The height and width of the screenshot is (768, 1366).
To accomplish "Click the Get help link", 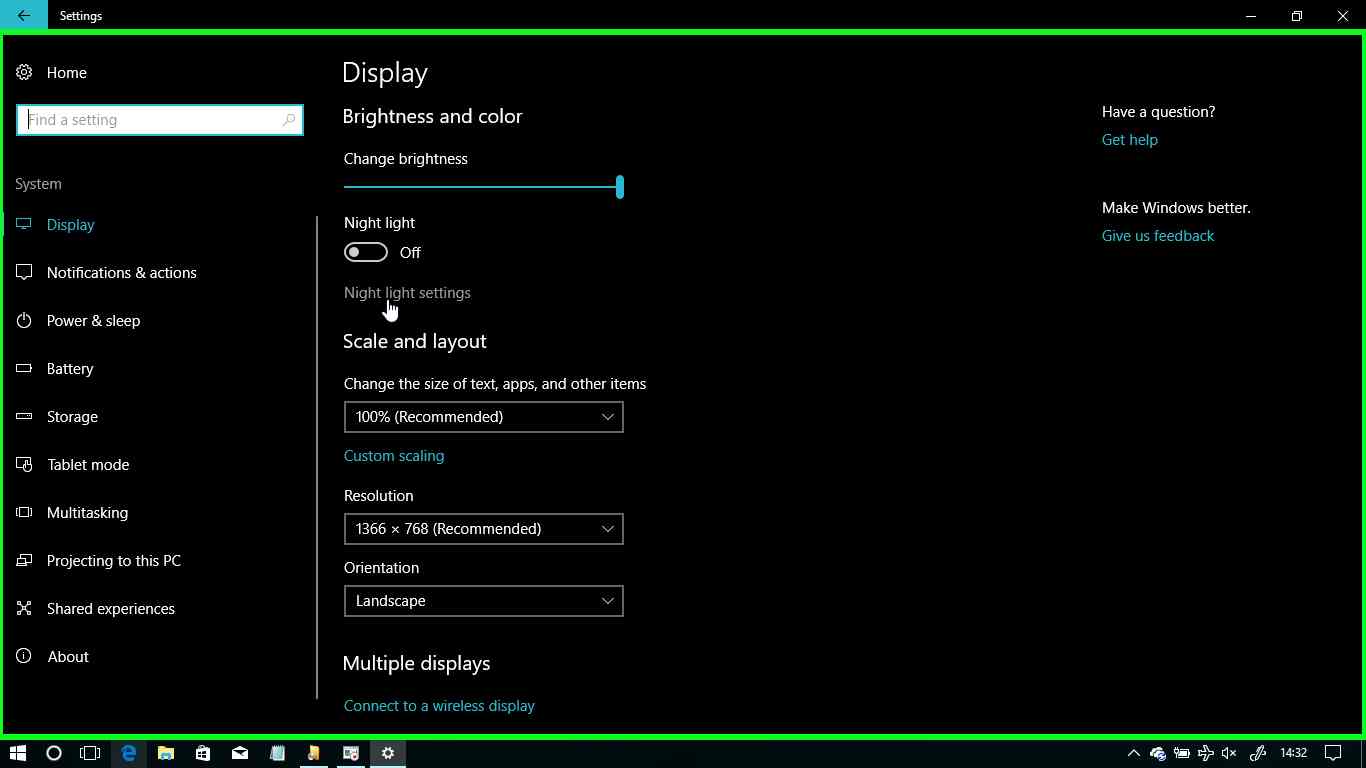I will point(1130,140).
